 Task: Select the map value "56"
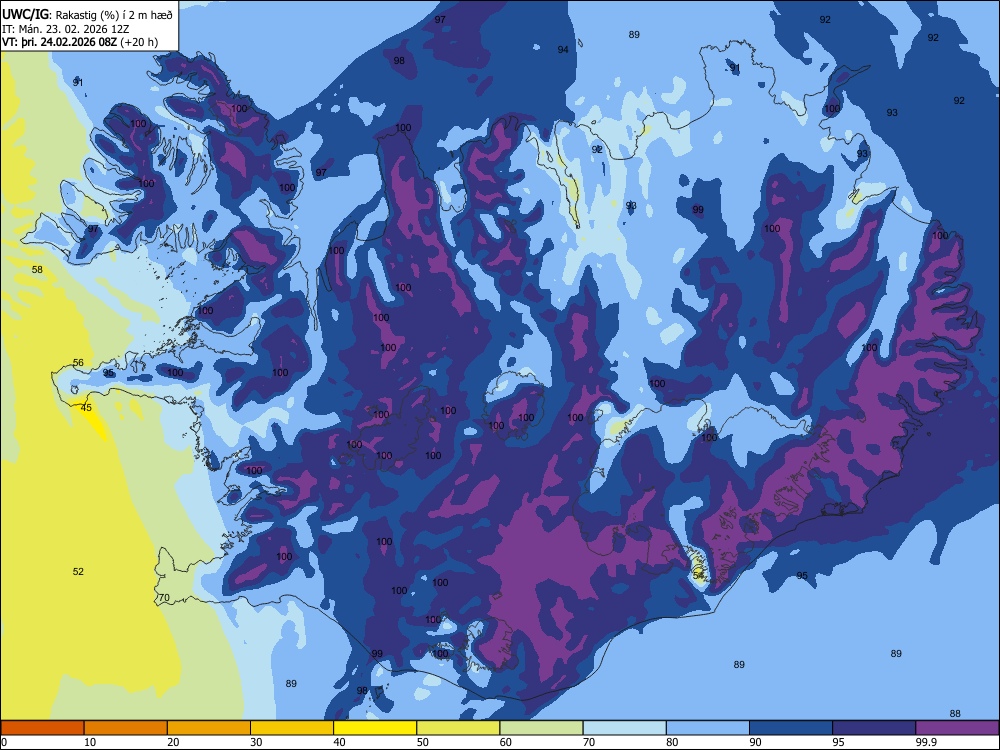pos(78,362)
